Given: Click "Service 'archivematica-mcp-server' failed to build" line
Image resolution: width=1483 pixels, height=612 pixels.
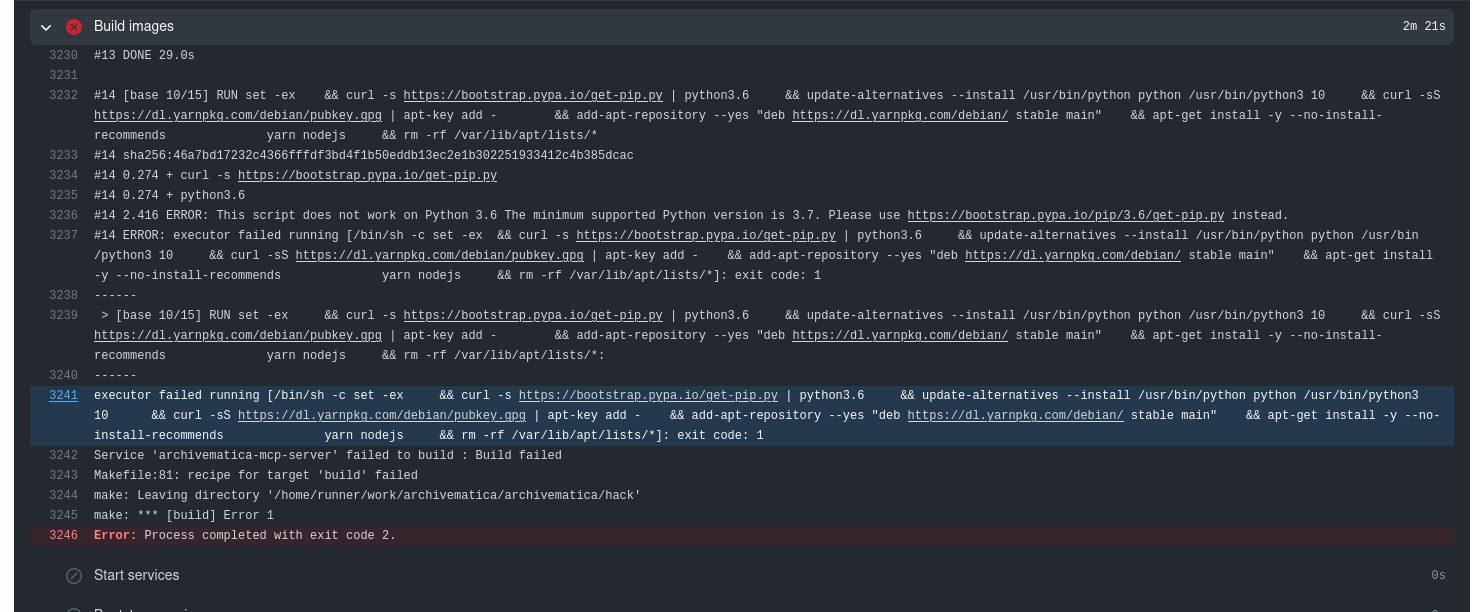Looking at the screenshot, I should (x=328, y=456).
